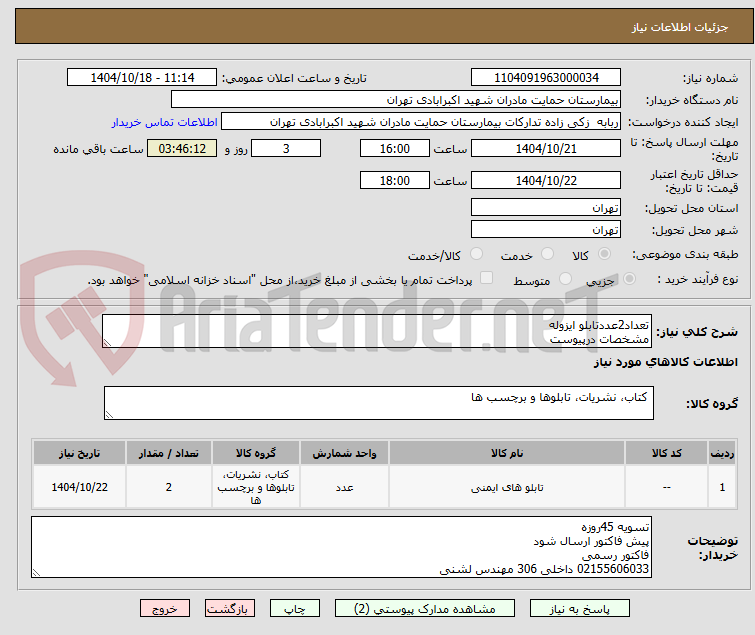Click the row number cell 1
The width and height of the screenshot is (755, 635).
[722, 487]
